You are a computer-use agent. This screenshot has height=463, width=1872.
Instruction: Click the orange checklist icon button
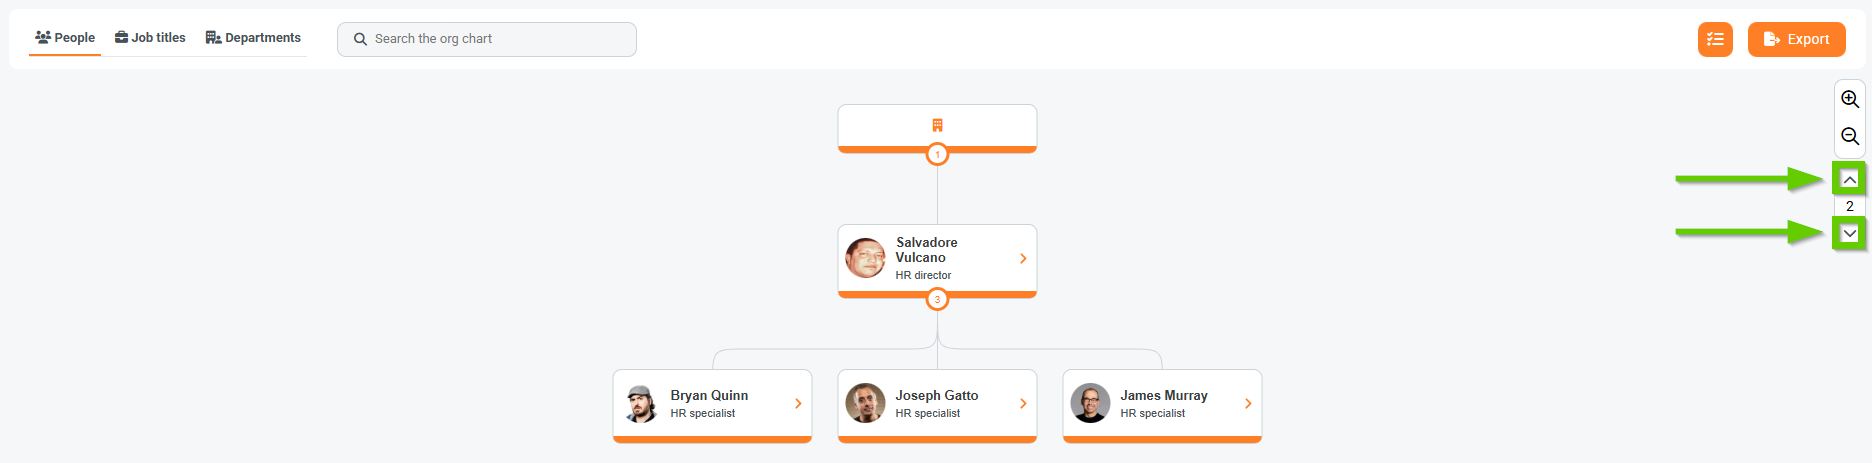(x=1715, y=39)
